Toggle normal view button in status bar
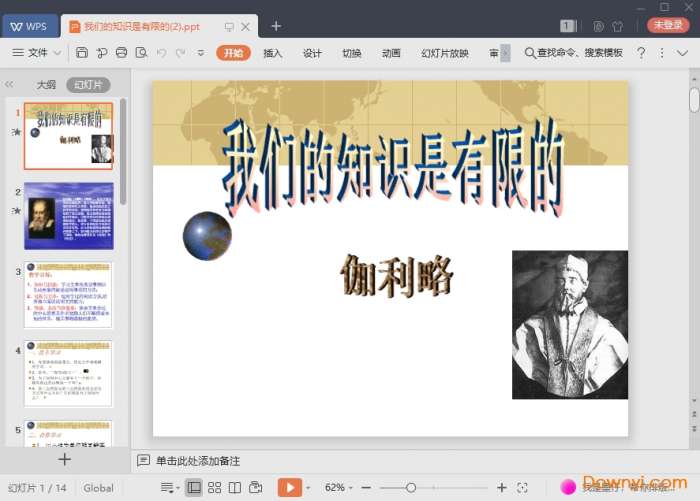The width and height of the screenshot is (700, 501). coord(194,487)
